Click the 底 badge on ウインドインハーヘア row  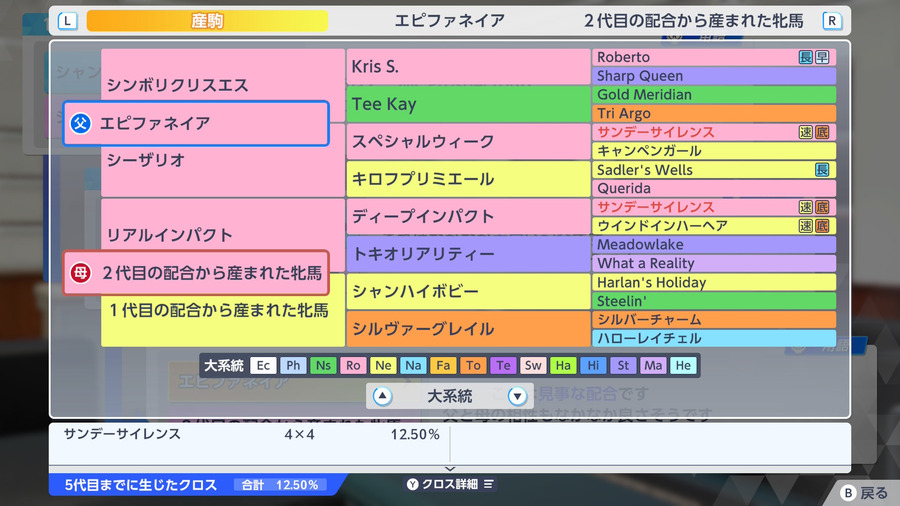point(822,225)
